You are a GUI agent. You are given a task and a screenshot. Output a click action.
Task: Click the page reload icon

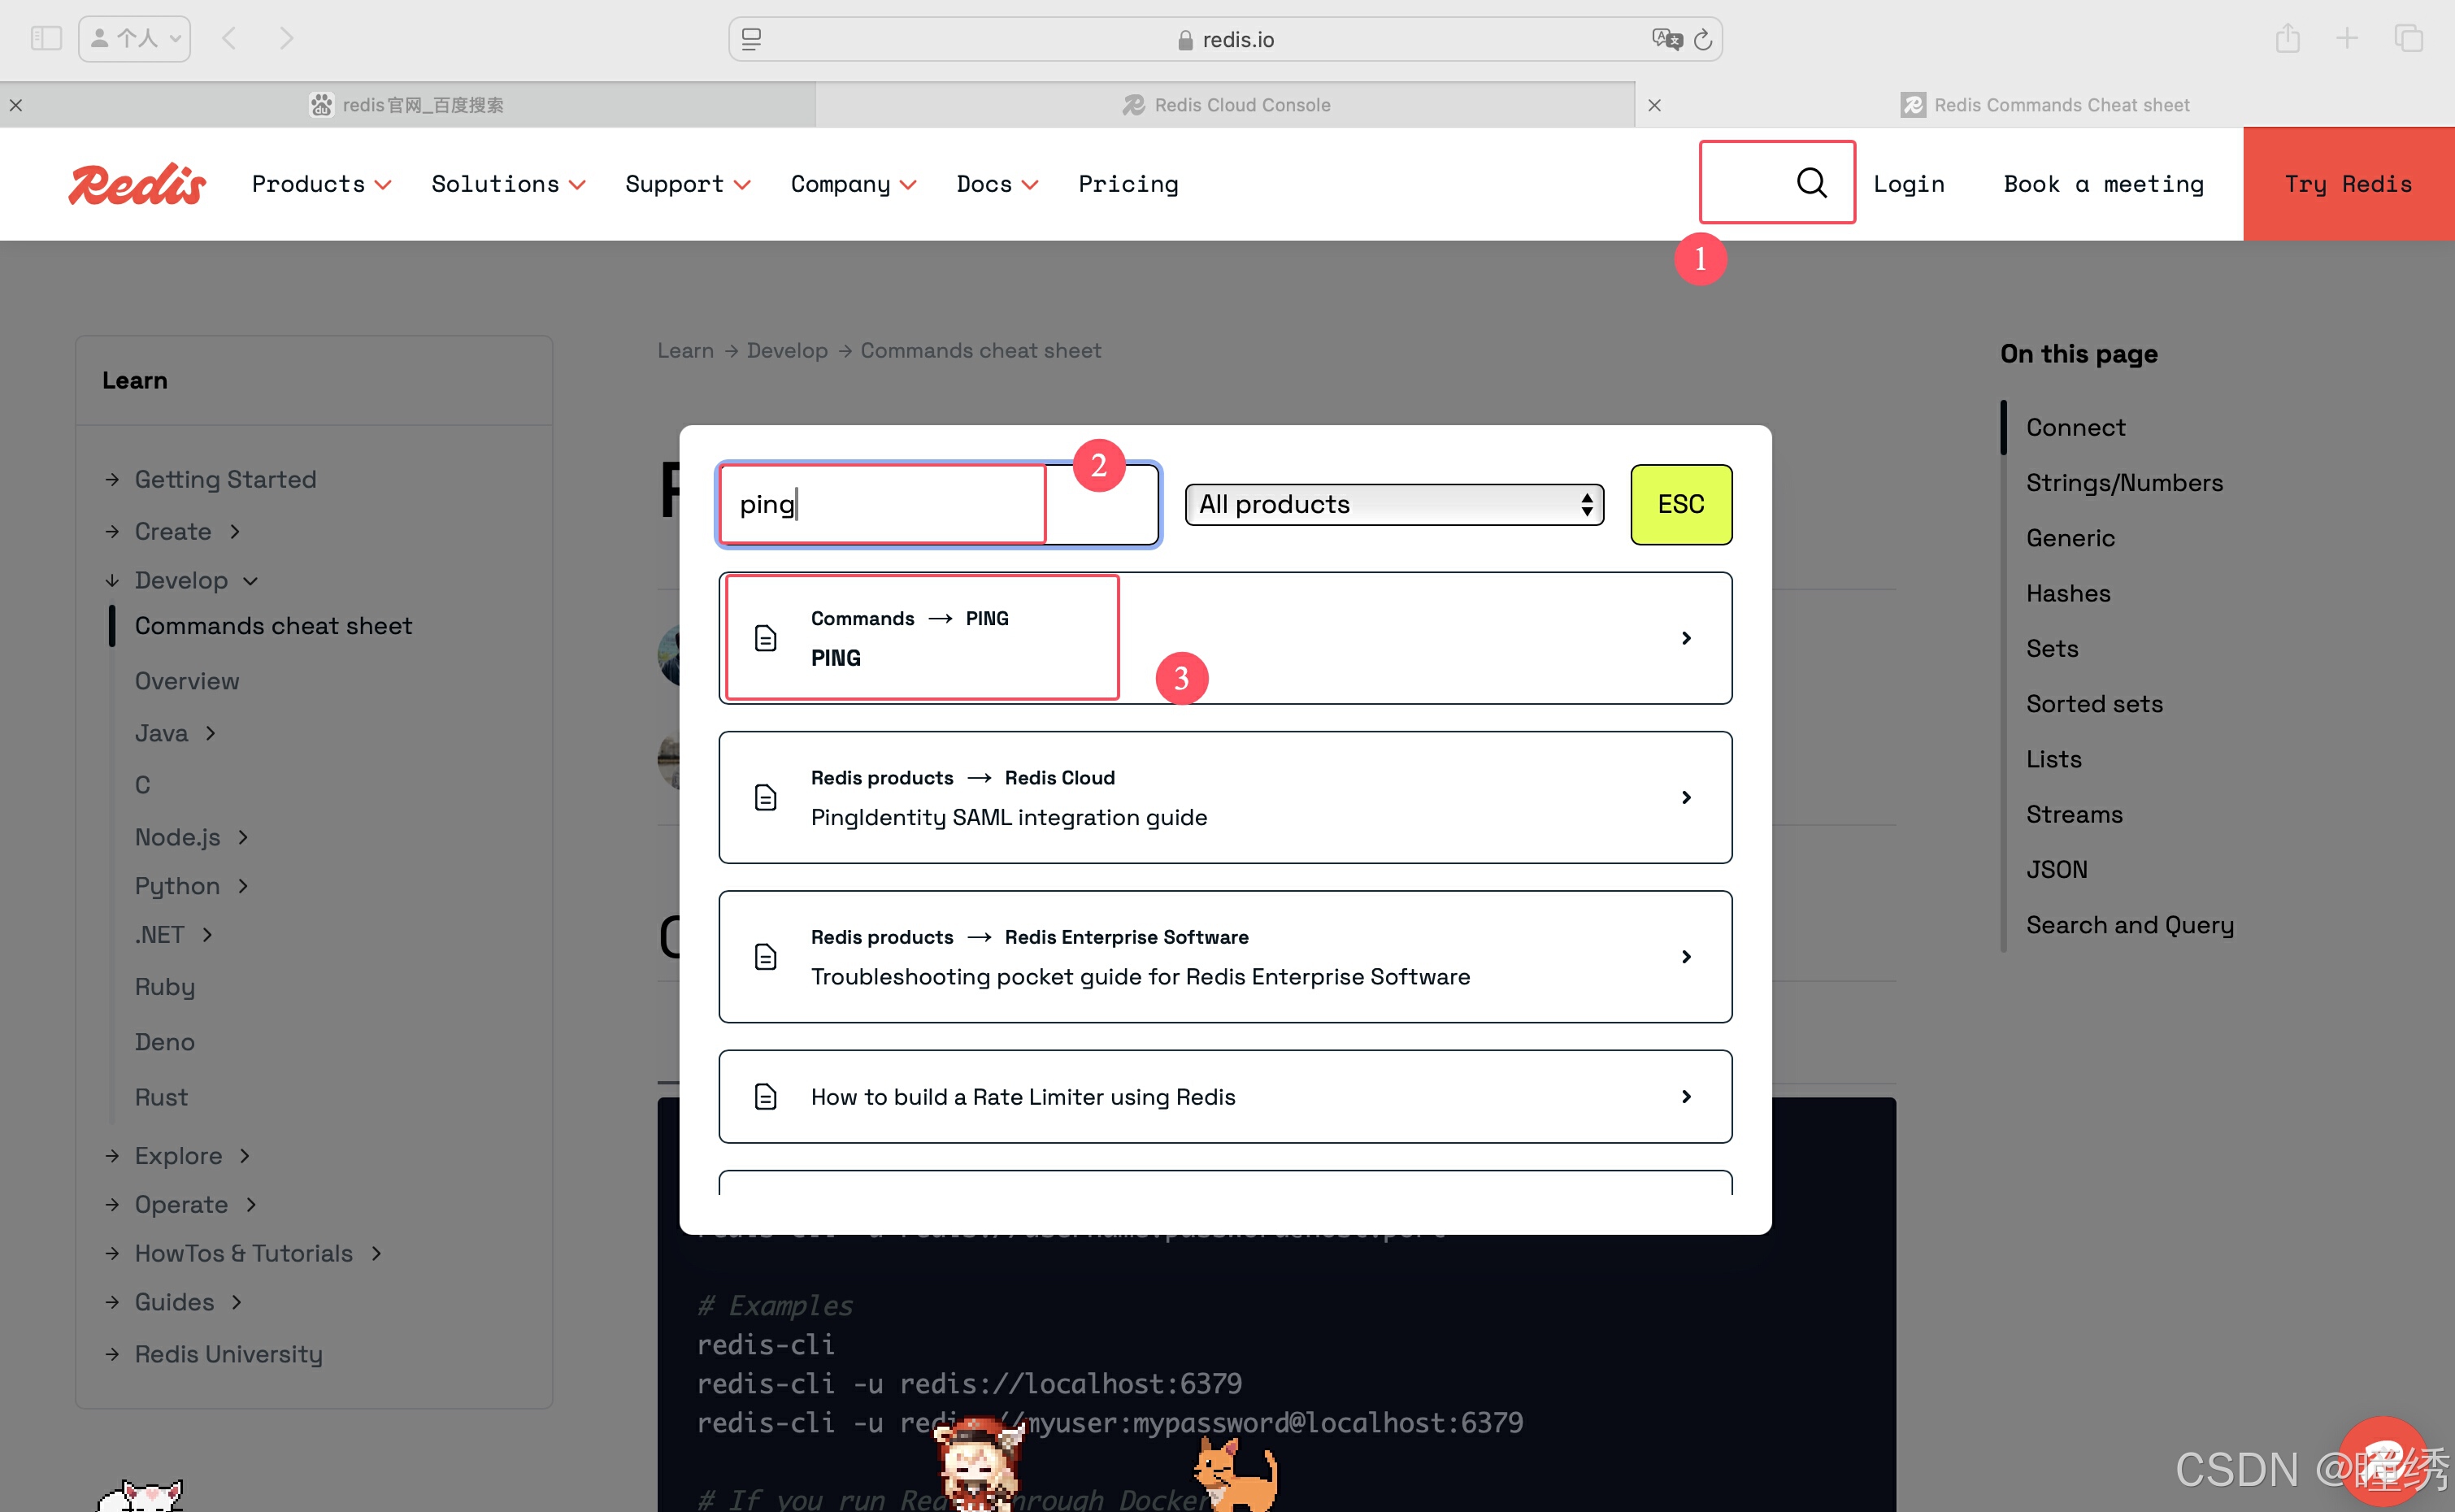[1703, 40]
